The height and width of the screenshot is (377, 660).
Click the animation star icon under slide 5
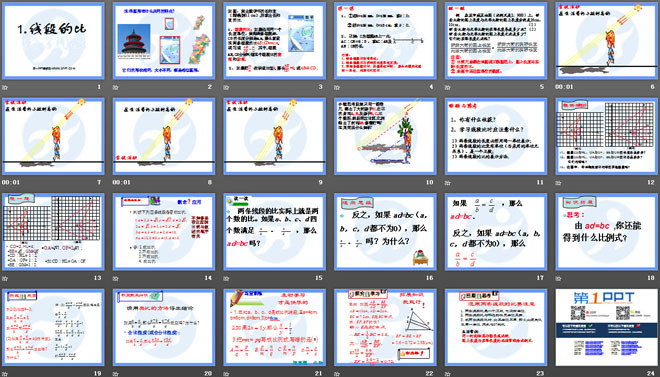tap(448, 87)
